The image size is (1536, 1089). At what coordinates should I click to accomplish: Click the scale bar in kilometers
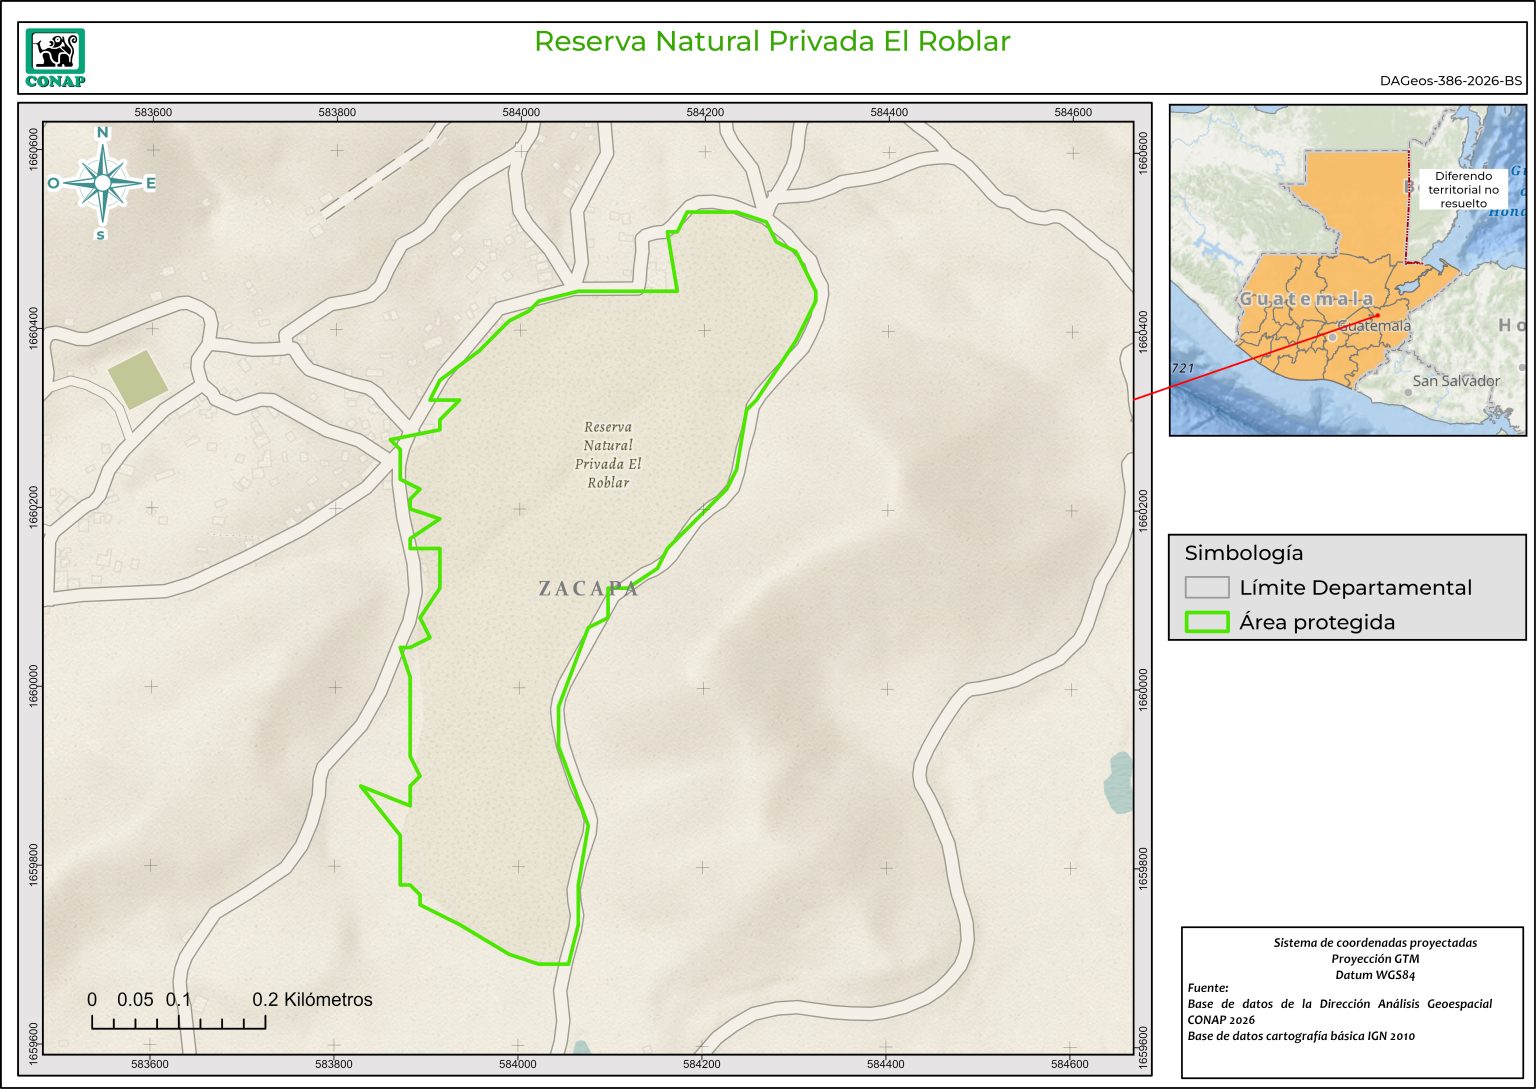tap(178, 1021)
